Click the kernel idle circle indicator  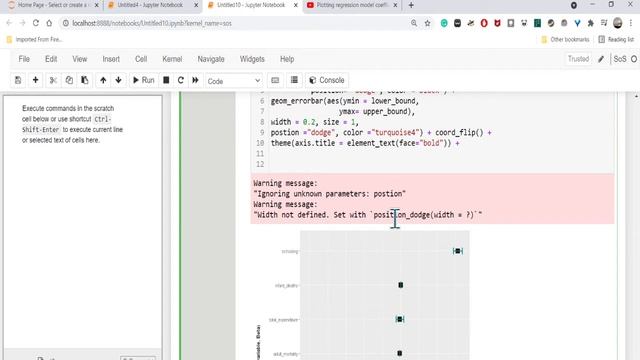(634, 59)
